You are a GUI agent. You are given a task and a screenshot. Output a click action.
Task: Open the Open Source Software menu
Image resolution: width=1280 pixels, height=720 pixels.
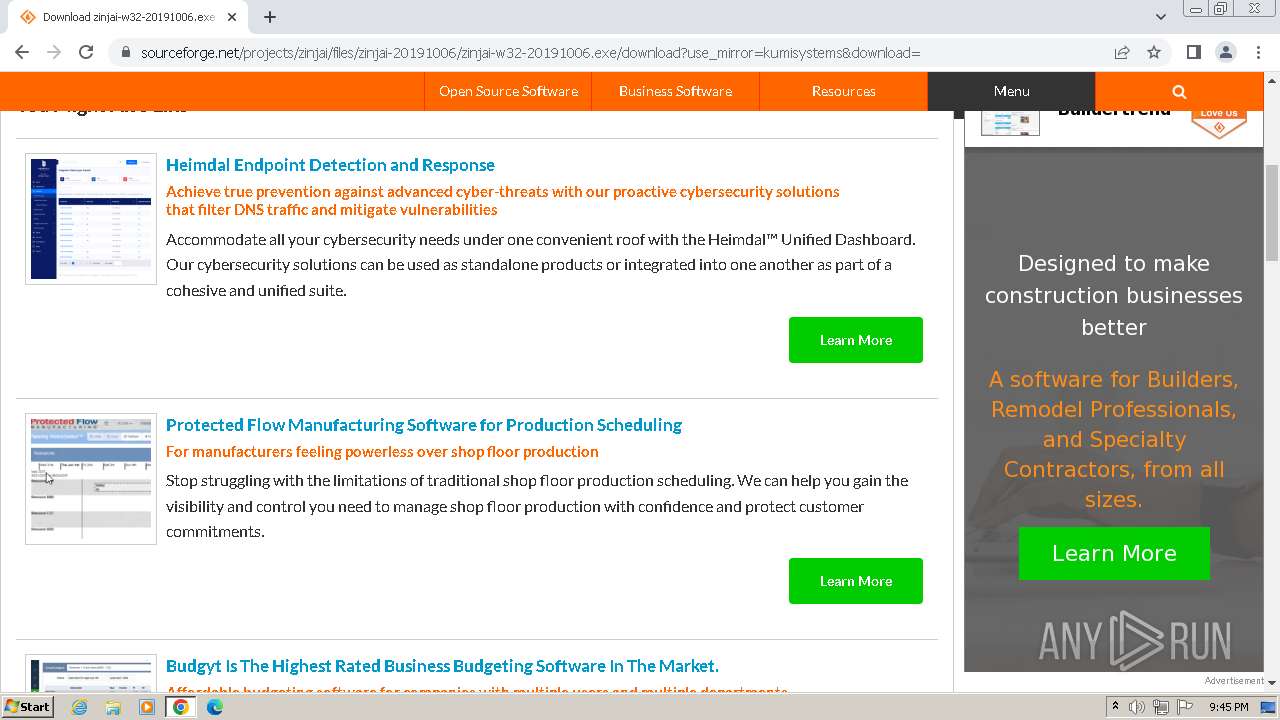[x=508, y=91]
